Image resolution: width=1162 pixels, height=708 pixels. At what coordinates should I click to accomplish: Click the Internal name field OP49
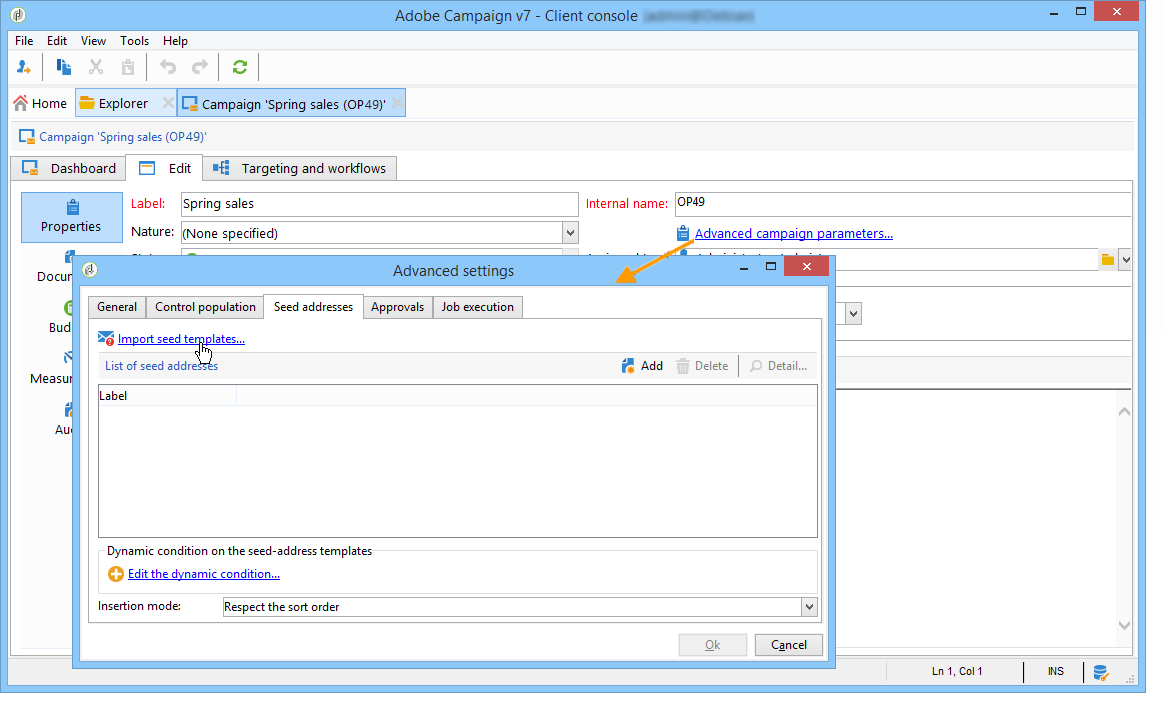click(x=903, y=204)
